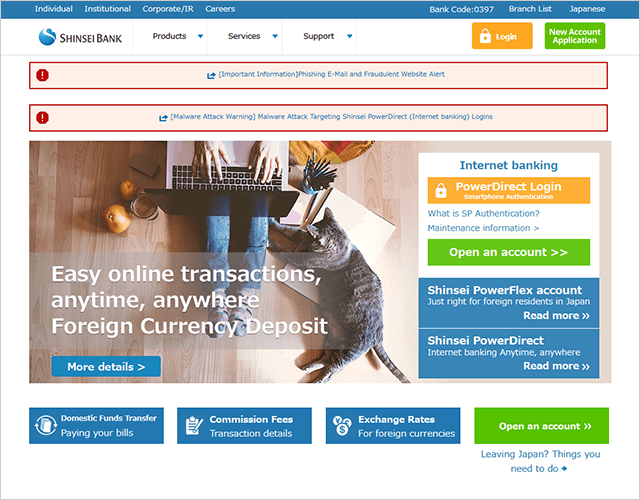The width and height of the screenshot is (640, 500).
Task: Open What is SP Authentication link
Action: (x=483, y=213)
